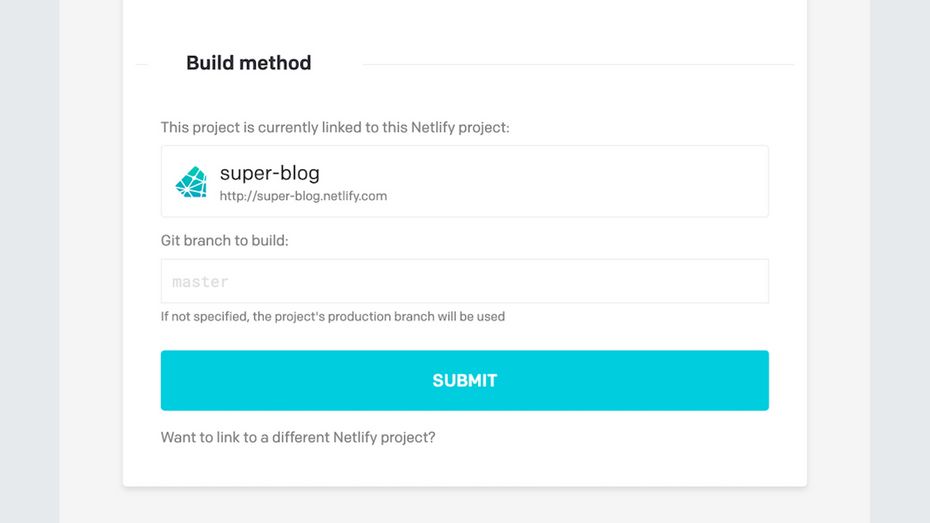Click the Git branch input field
The width and height of the screenshot is (930, 523).
[x=464, y=281]
